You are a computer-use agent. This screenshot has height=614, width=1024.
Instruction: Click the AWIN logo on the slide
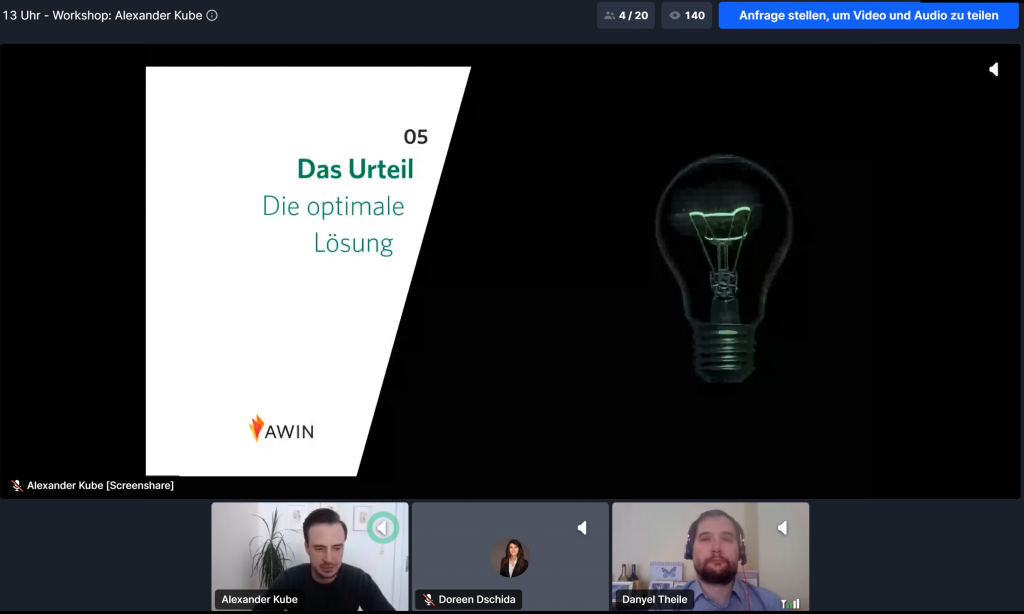click(x=281, y=428)
